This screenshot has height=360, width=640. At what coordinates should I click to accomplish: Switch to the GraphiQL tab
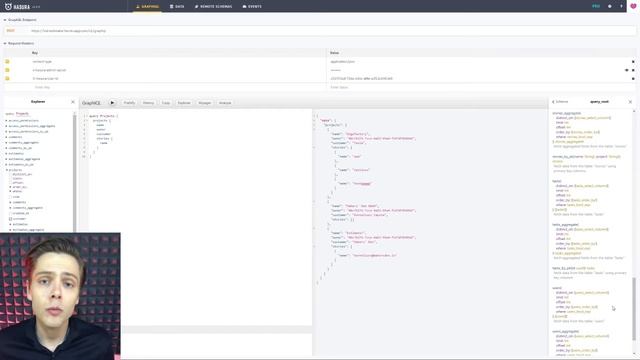tap(147, 7)
